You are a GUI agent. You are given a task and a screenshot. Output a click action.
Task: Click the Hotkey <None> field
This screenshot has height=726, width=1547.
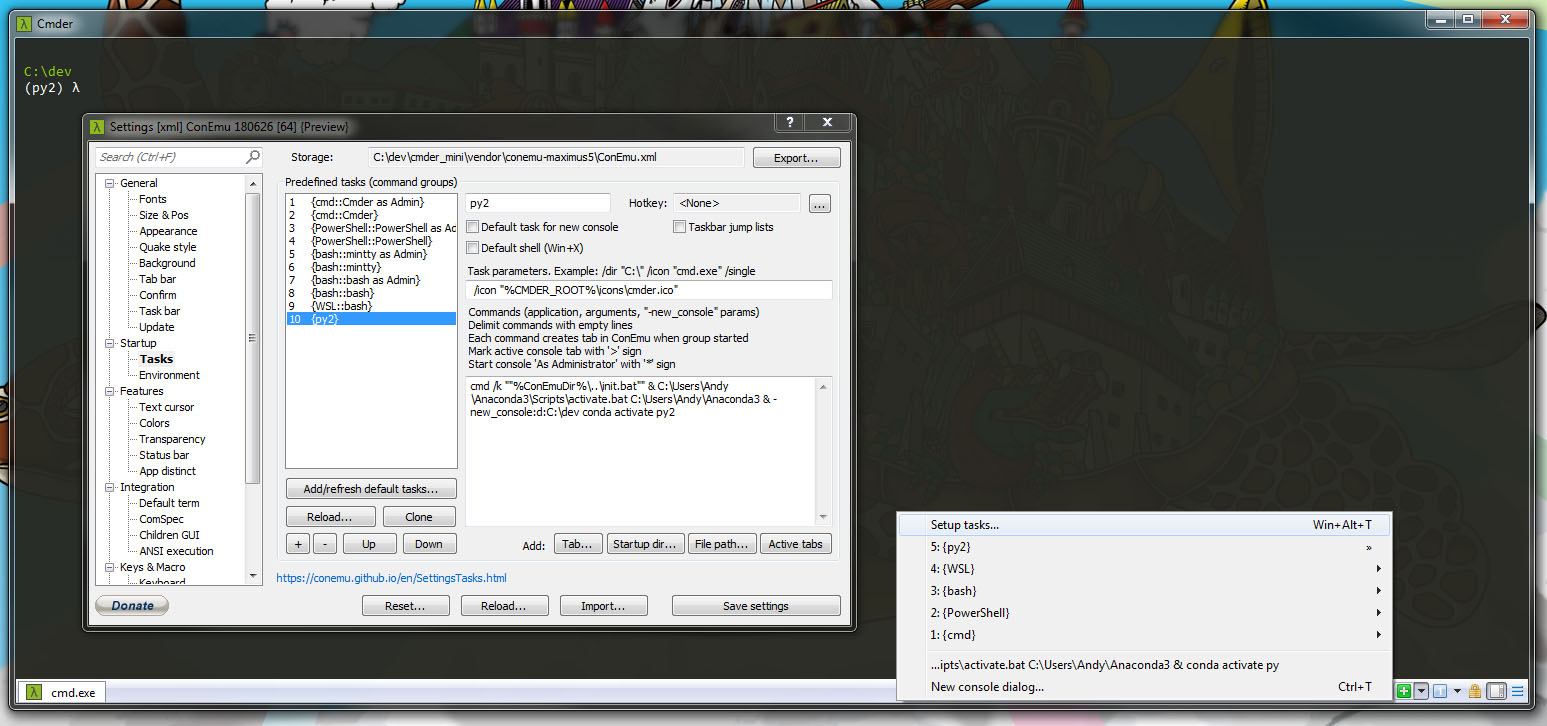[737, 203]
